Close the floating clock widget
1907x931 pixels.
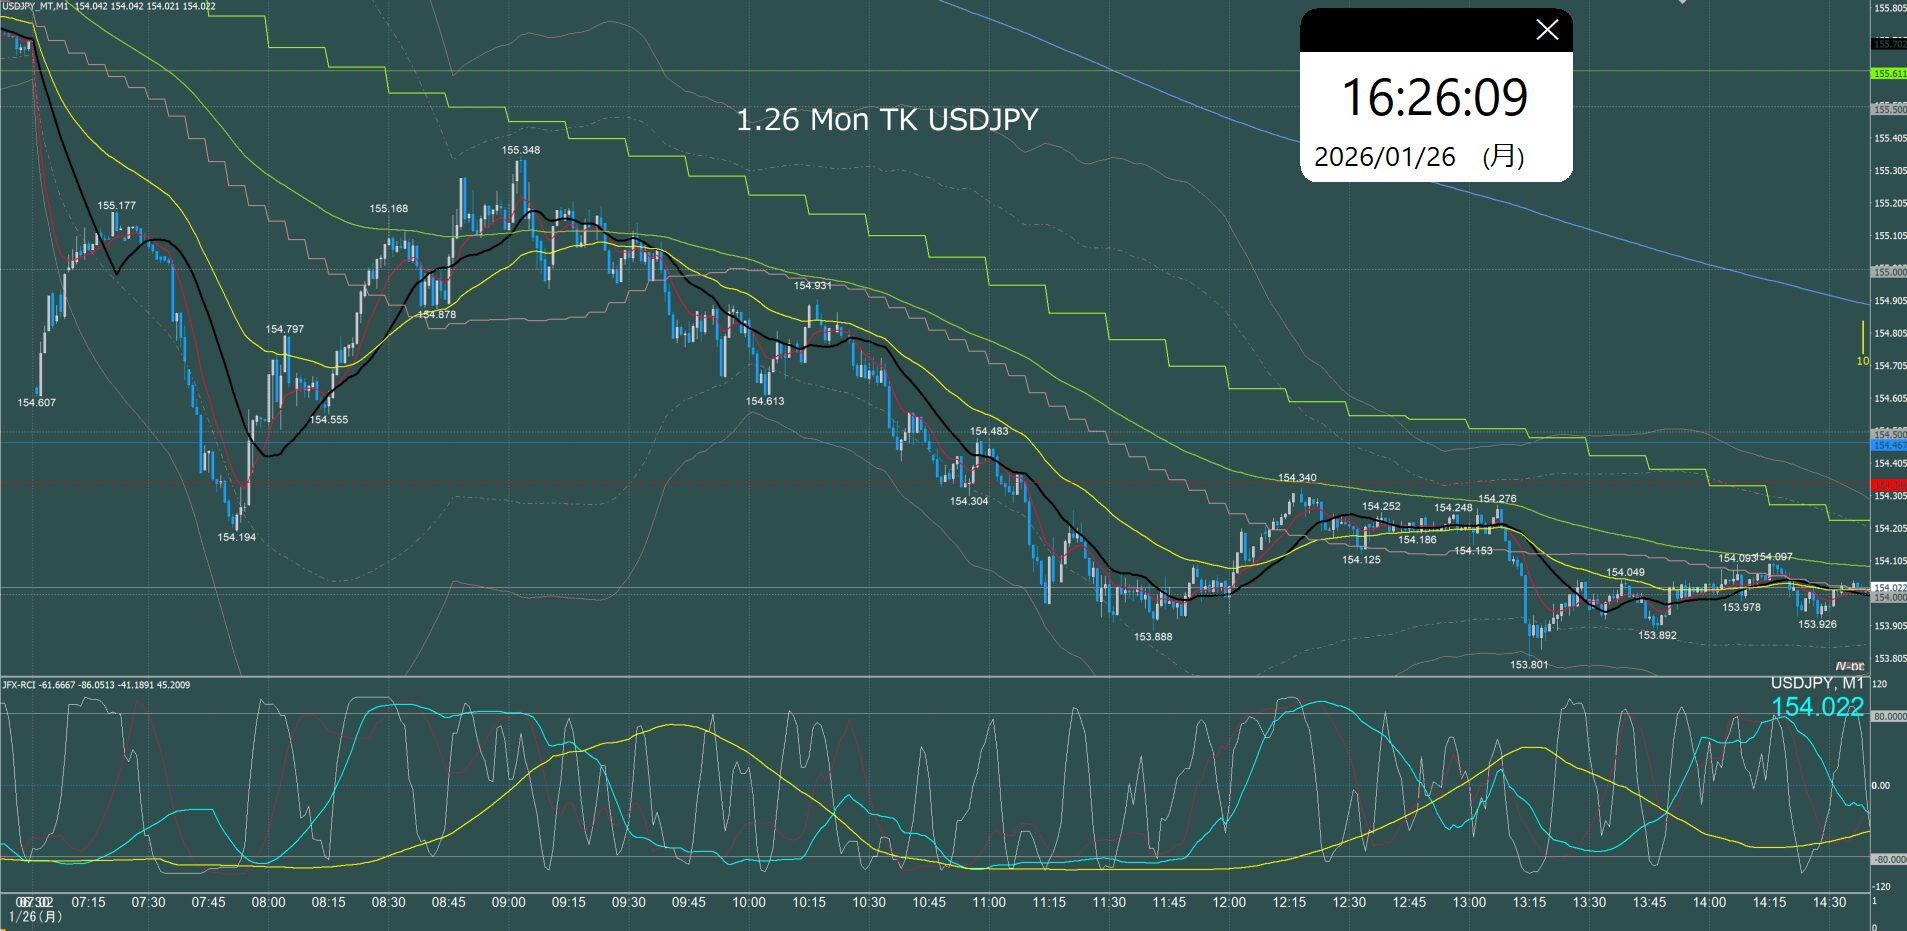1546,30
